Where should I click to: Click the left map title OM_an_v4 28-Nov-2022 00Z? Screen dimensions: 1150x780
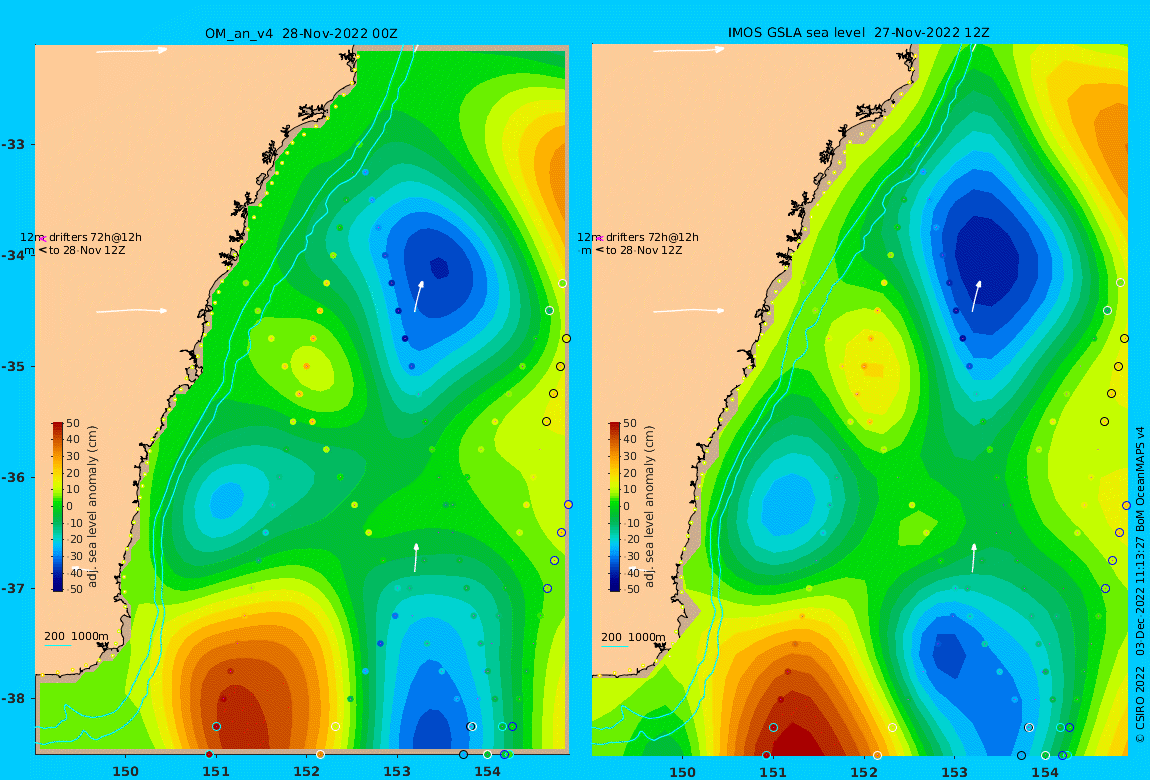click(x=301, y=34)
